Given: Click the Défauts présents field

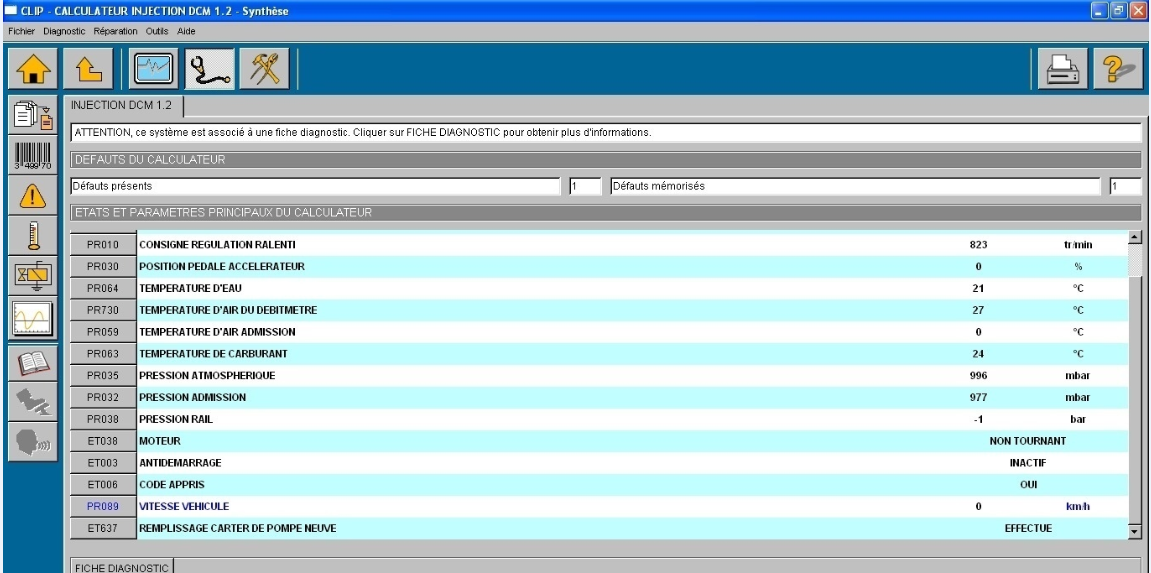Looking at the screenshot, I should 316,186.
